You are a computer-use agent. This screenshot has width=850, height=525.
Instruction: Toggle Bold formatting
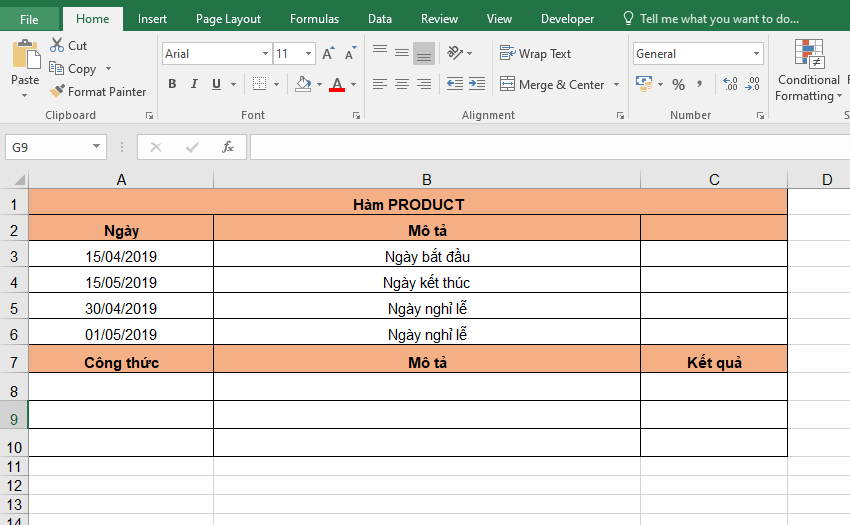coord(172,85)
